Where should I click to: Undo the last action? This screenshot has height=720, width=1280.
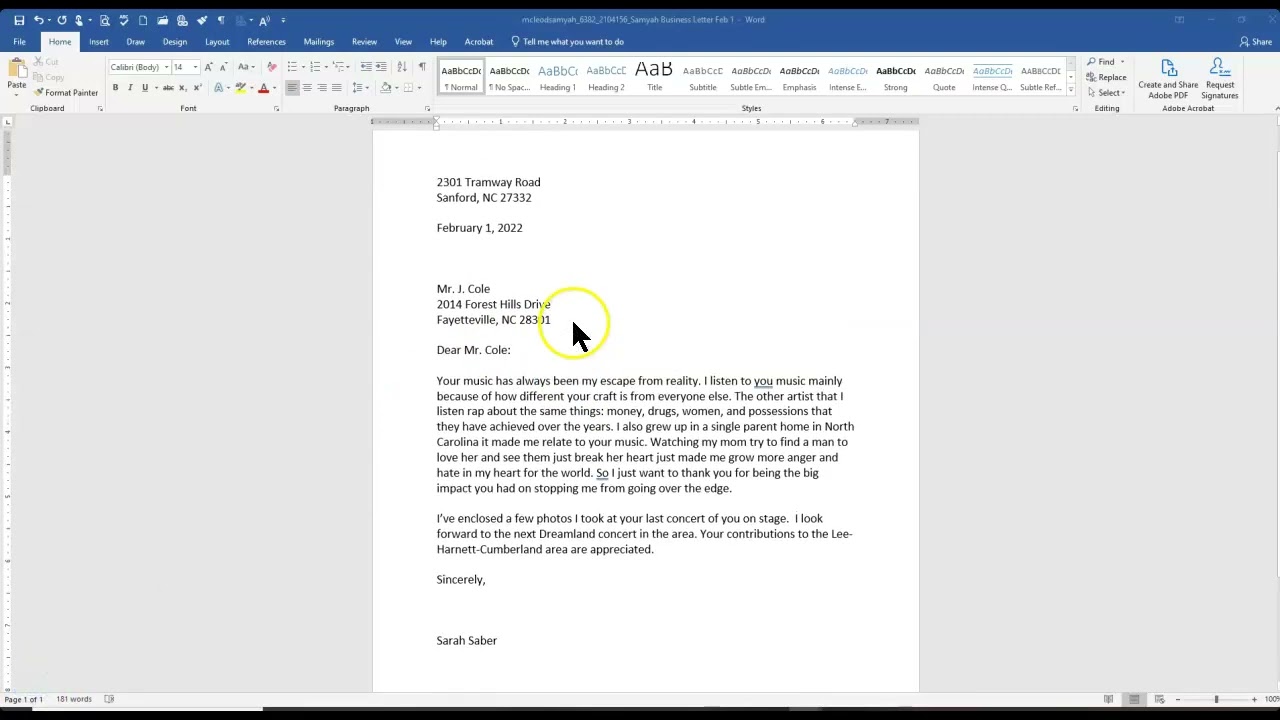pyautogui.click(x=38, y=20)
